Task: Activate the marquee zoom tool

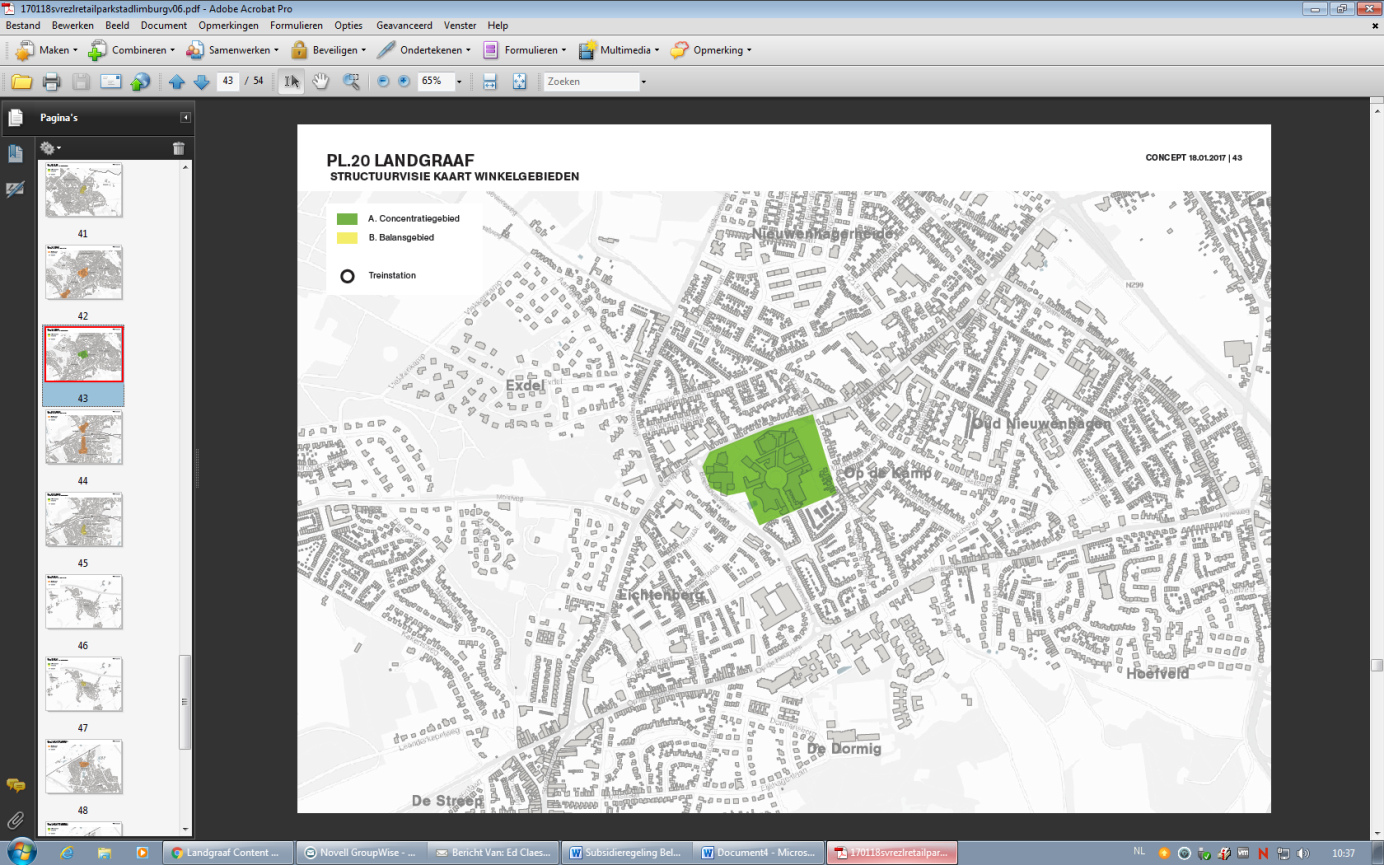Action: click(351, 82)
